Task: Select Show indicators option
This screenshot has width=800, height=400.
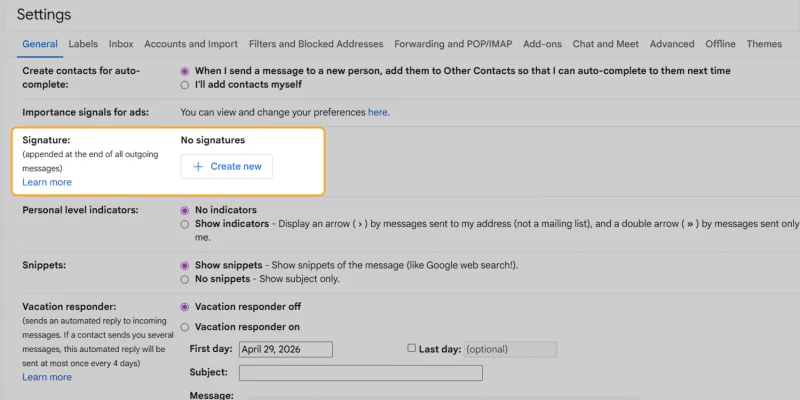Action: click(x=185, y=224)
